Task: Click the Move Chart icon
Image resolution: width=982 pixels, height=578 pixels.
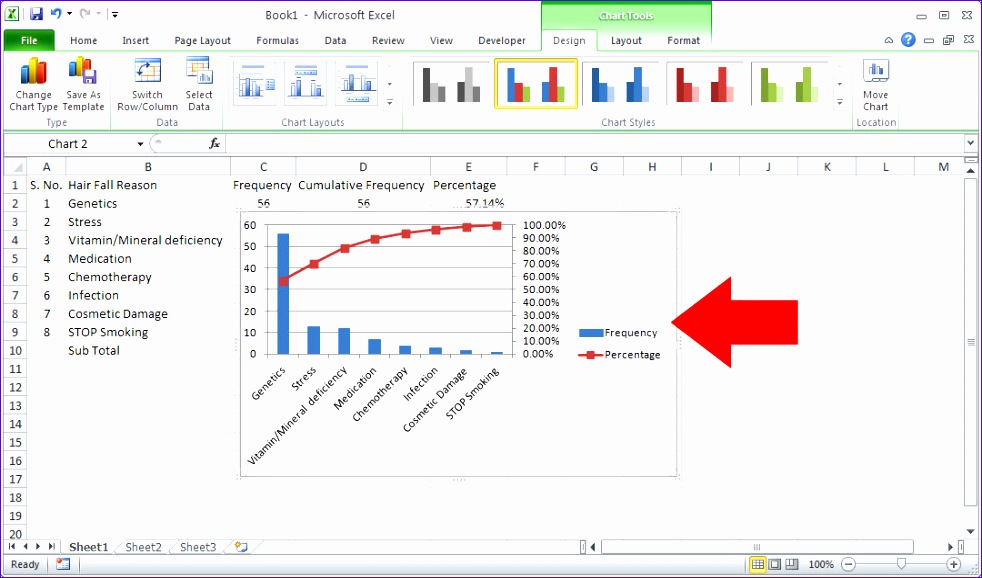Action: (875, 85)
